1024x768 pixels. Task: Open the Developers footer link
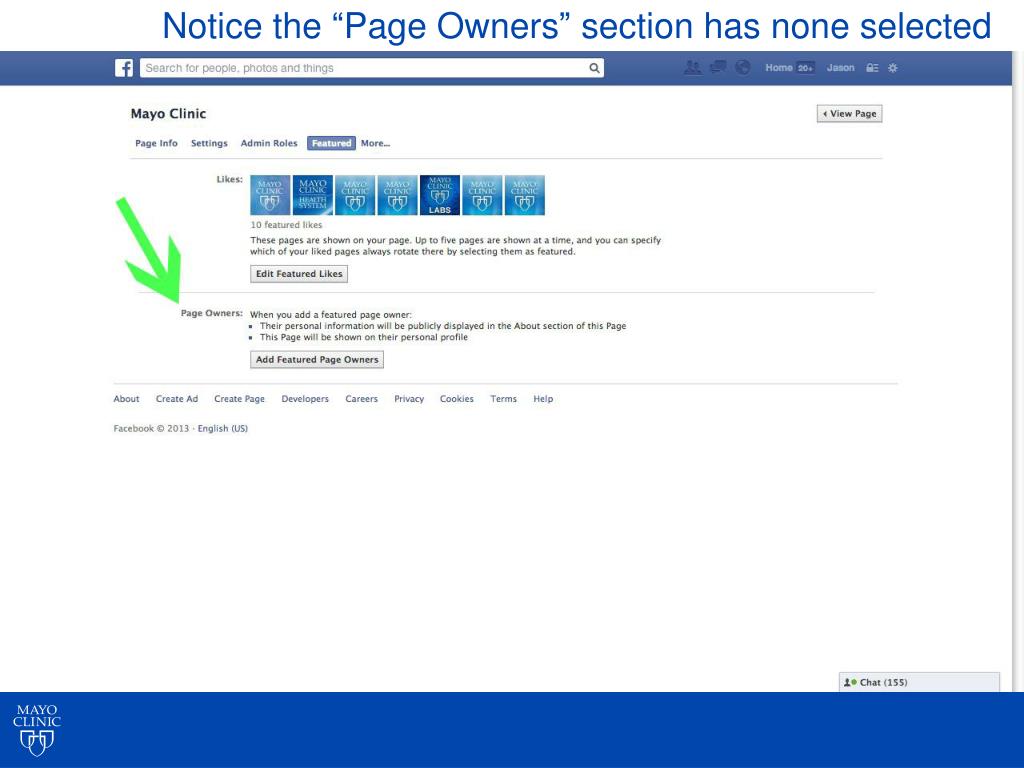point(305,399)
